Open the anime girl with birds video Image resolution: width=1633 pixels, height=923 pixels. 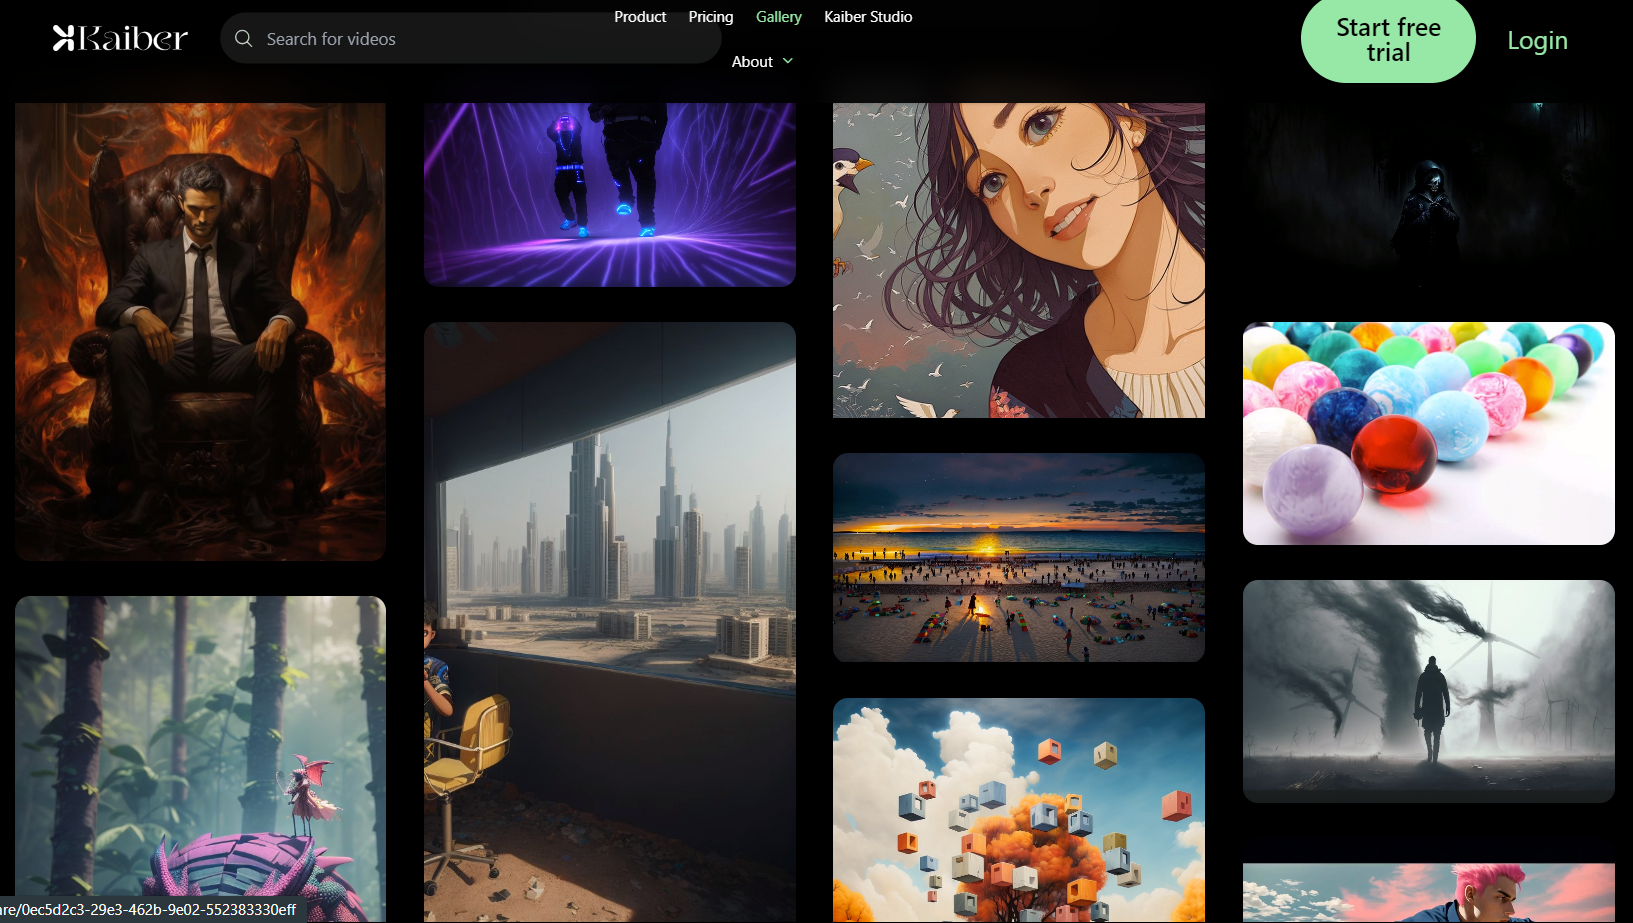pyautogui.click(x=1018, y=260)
